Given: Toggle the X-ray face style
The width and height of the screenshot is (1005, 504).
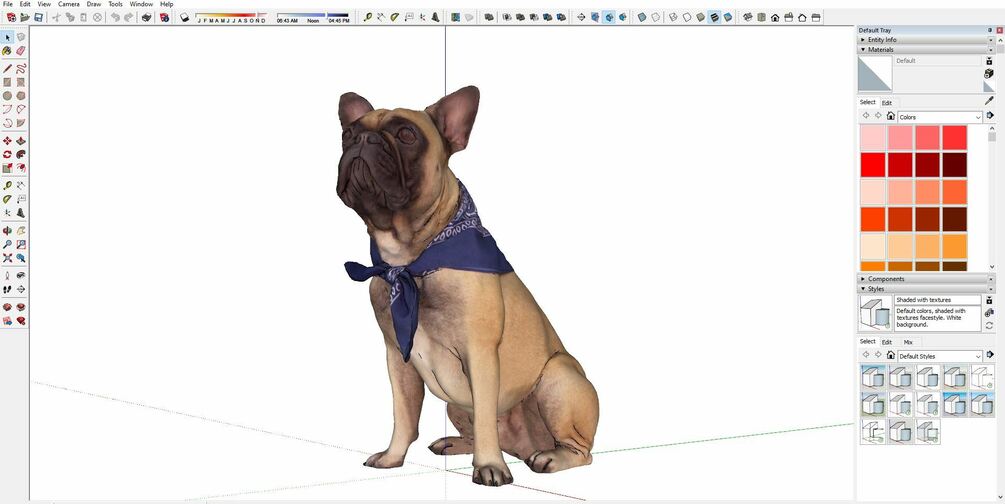Looking at the screenshot, I should (x=642, y=17).
